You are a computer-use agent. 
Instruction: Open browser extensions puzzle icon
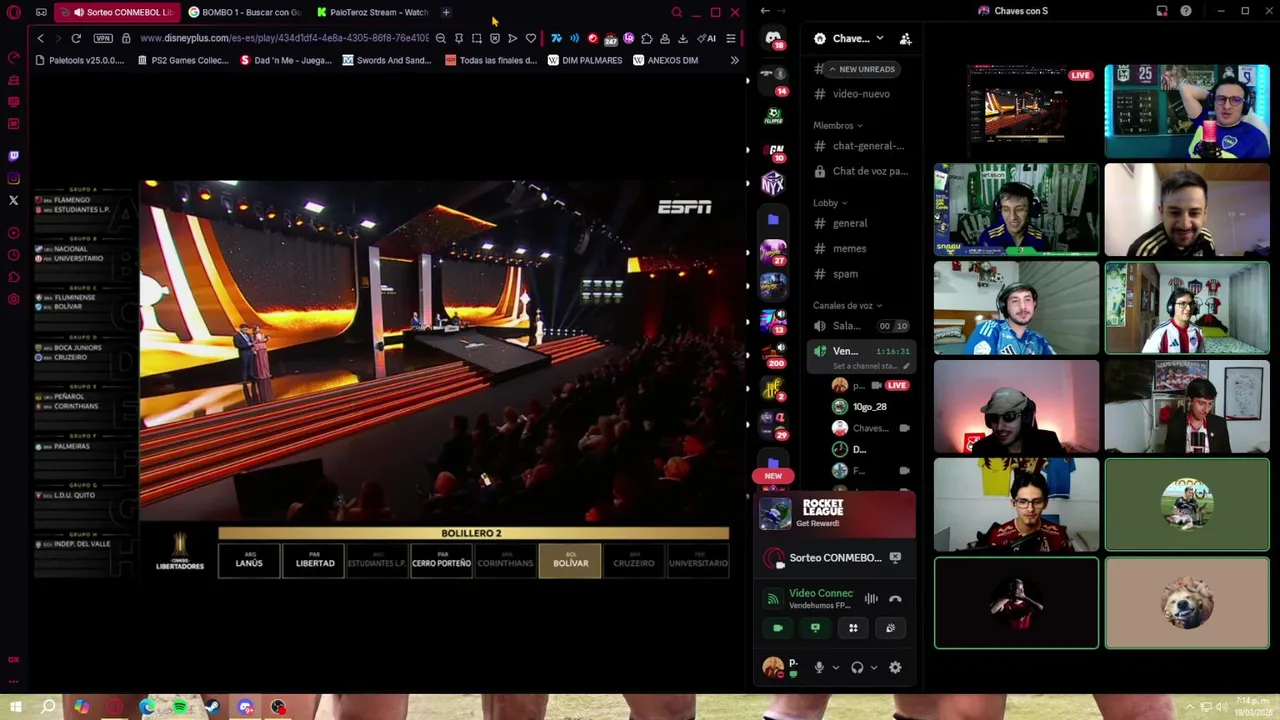pos(647,38)
